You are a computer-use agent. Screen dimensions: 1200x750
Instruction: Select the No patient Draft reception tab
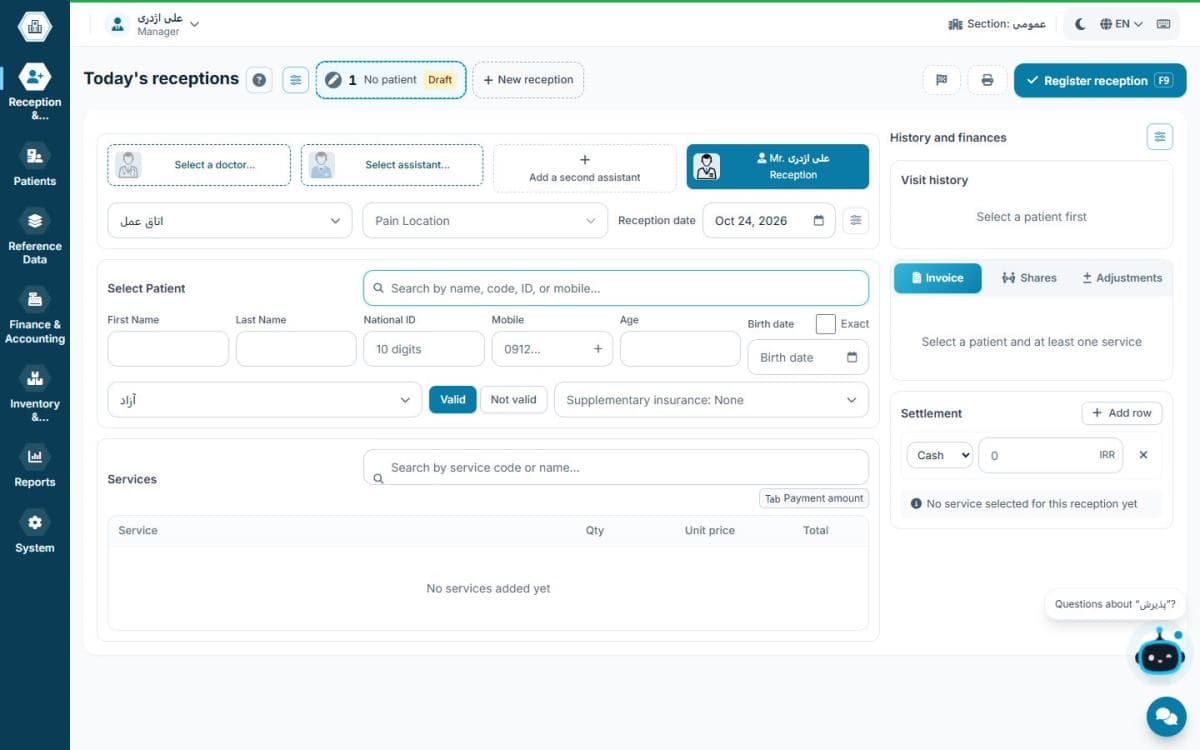pos(391,80)
